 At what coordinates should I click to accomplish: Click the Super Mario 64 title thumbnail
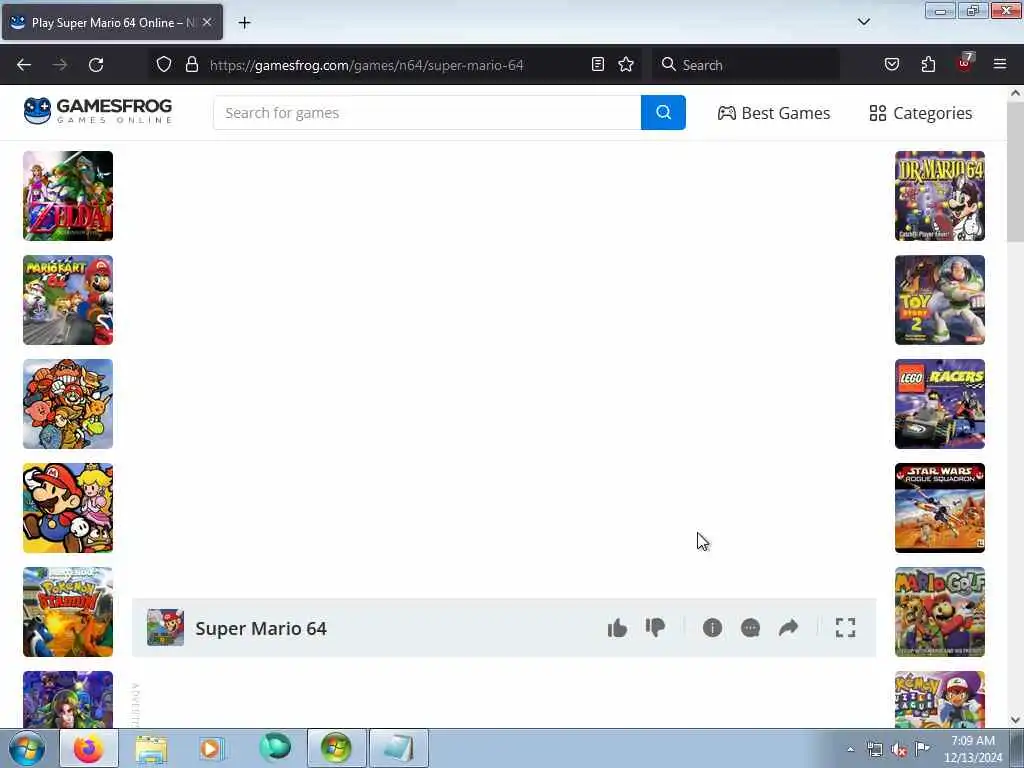[x=165, y=628]
